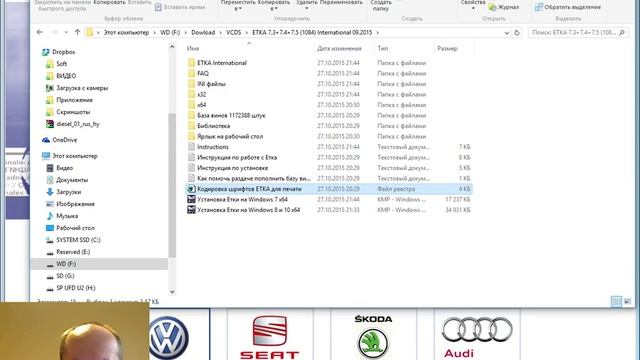Sort files by Дата изменения column
This screenshot has height=360, width=640.
[x=339, y=49]
